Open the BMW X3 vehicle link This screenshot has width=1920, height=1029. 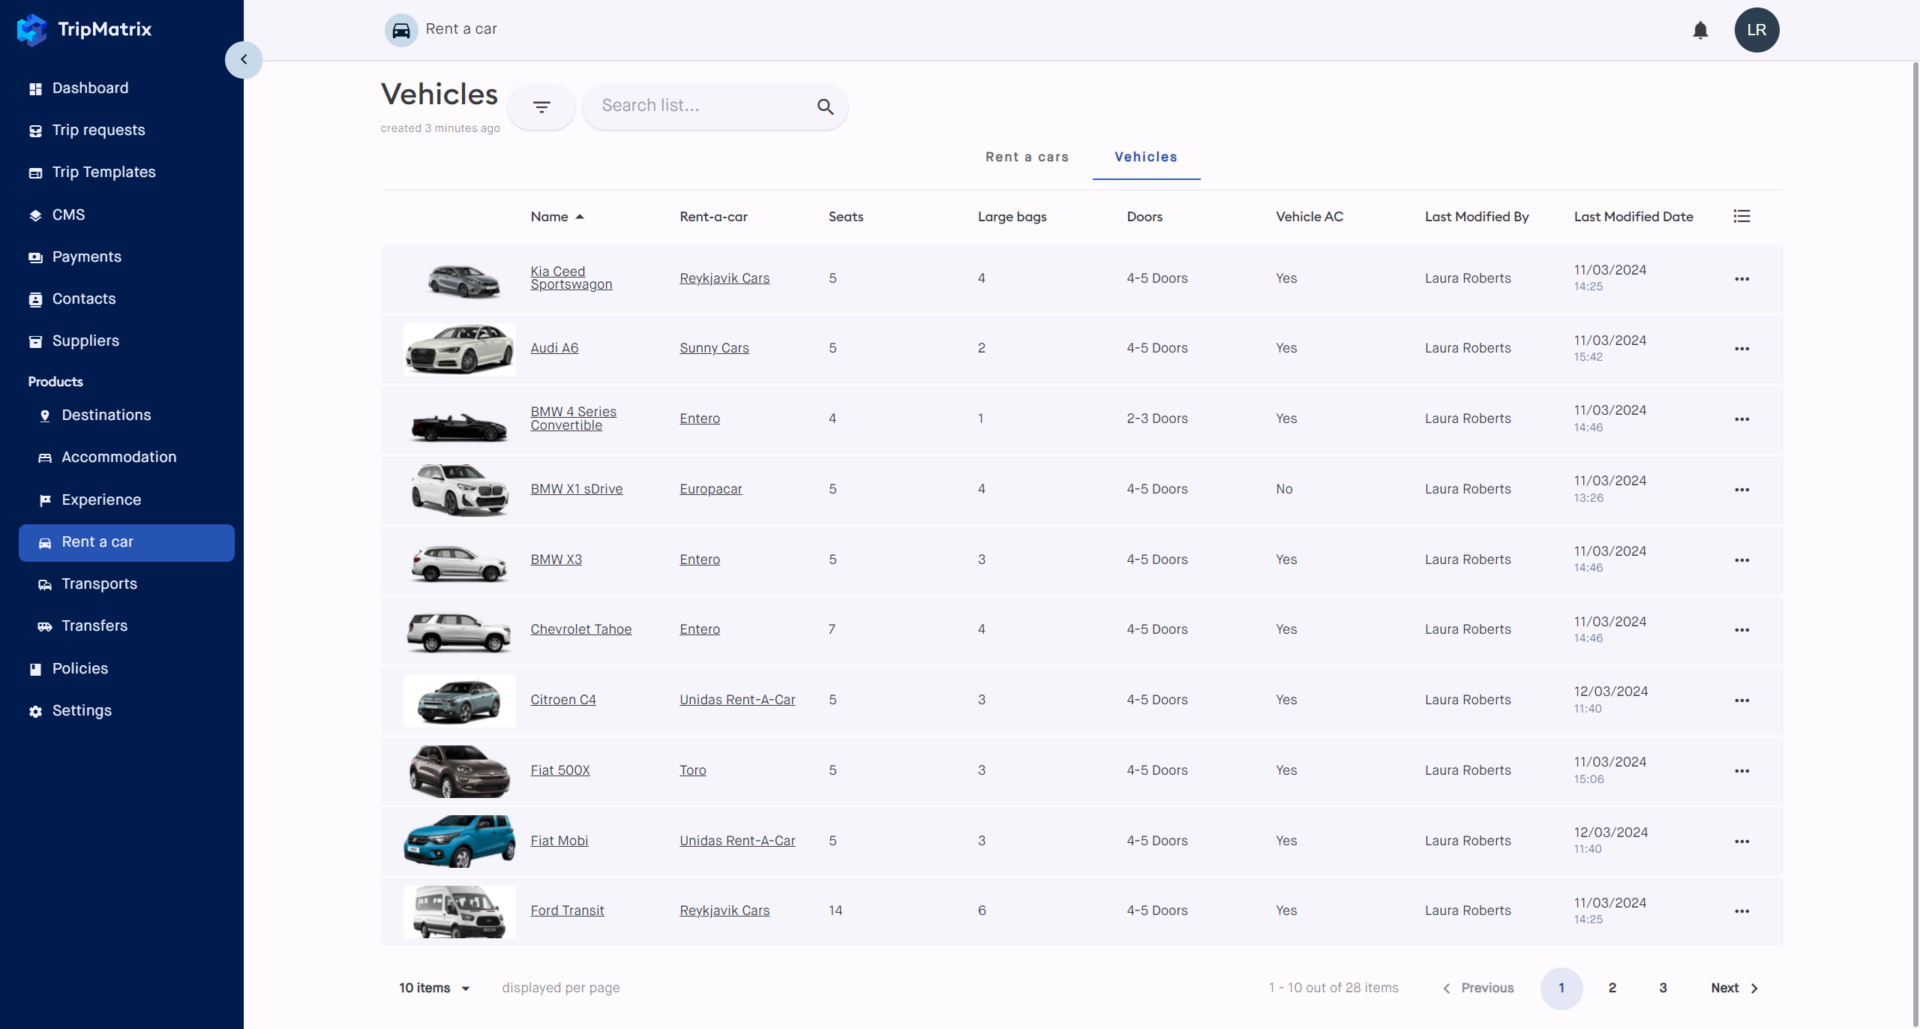point(556,560)
